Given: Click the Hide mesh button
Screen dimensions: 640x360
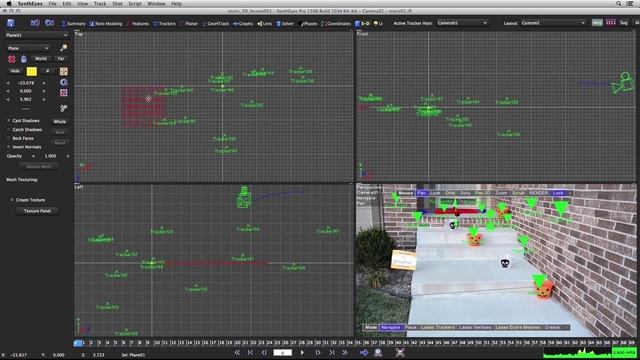Looking at the screenshot, I should pyautogui.click(x=15, y=71).
